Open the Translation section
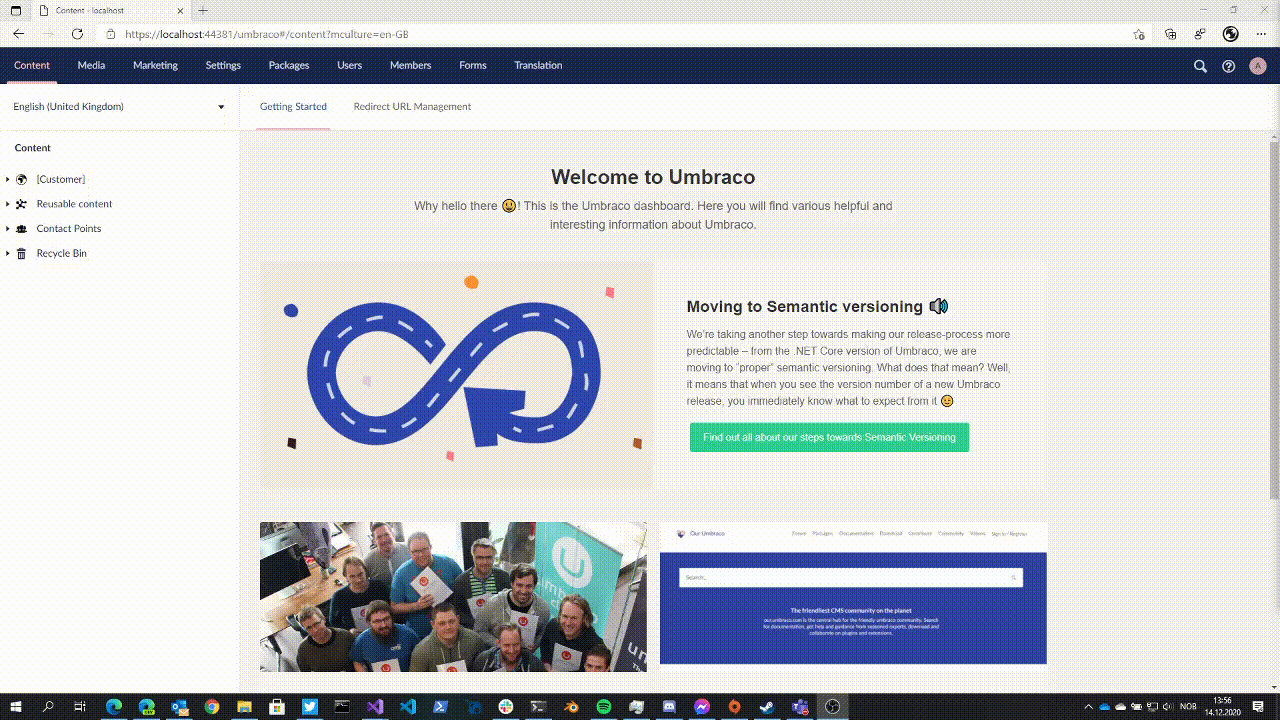The width and height of the screenshot is (1280, 720). (538, 66)
